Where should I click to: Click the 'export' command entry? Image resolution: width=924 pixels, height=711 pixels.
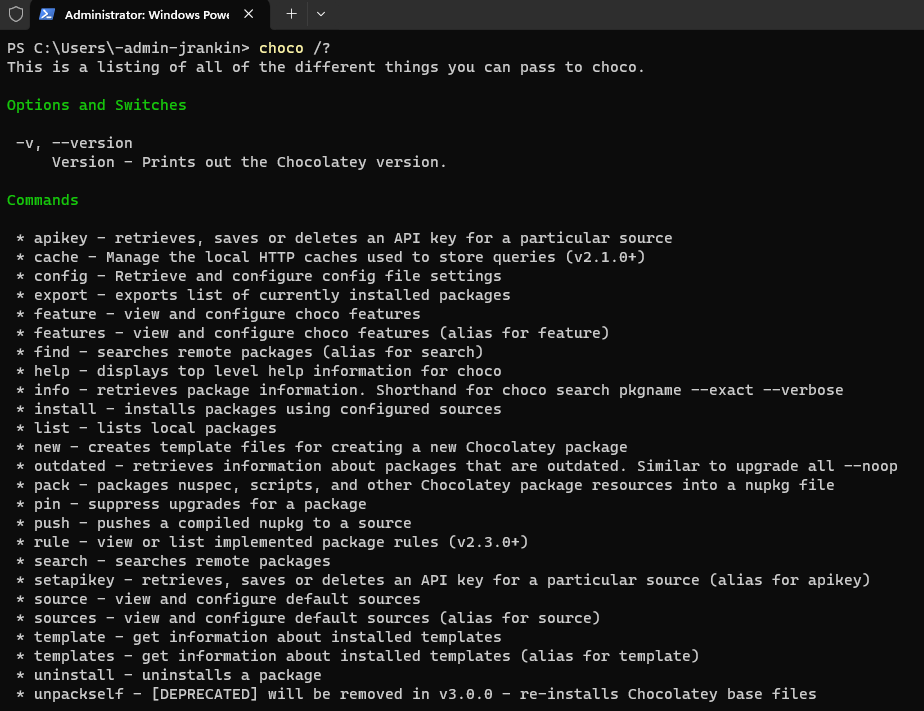tap(60, 295)
